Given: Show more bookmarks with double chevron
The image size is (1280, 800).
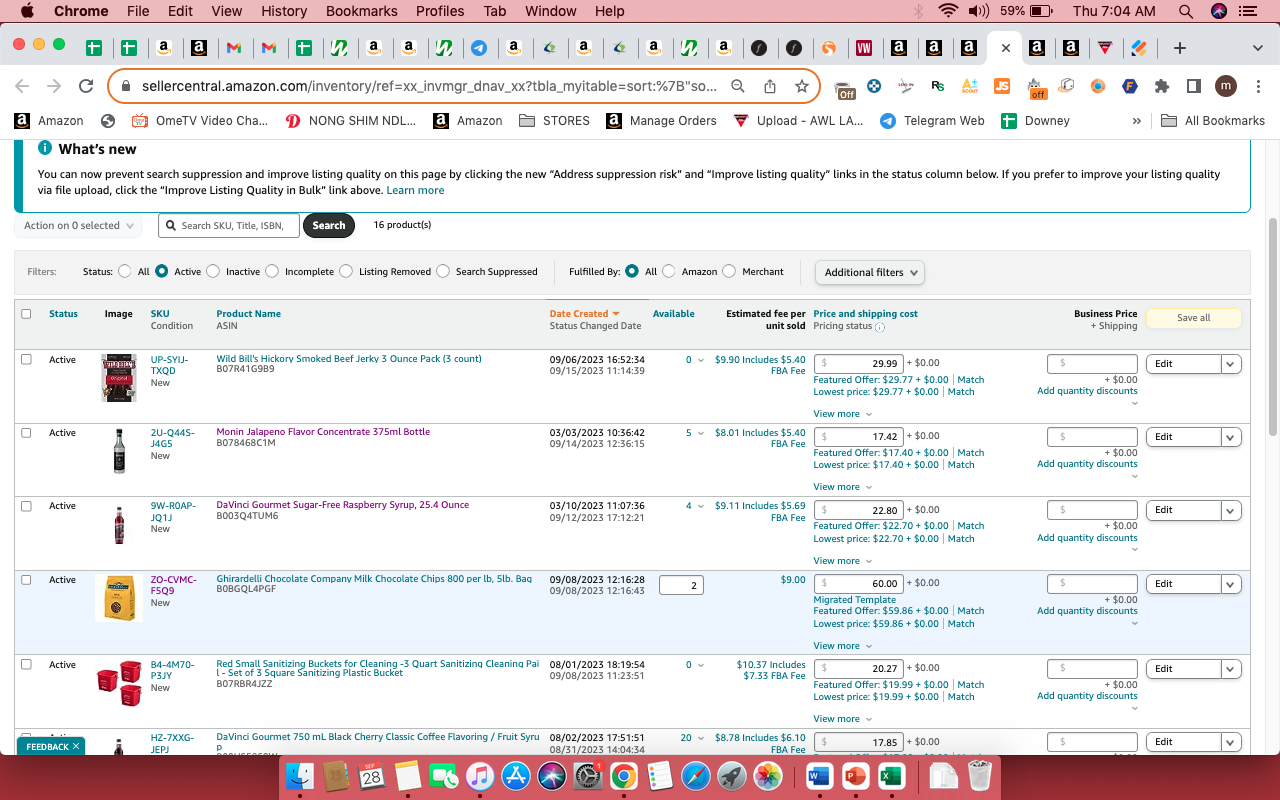Looking at the screenshot, I should pyautogui.click(x=1136, y=121).
